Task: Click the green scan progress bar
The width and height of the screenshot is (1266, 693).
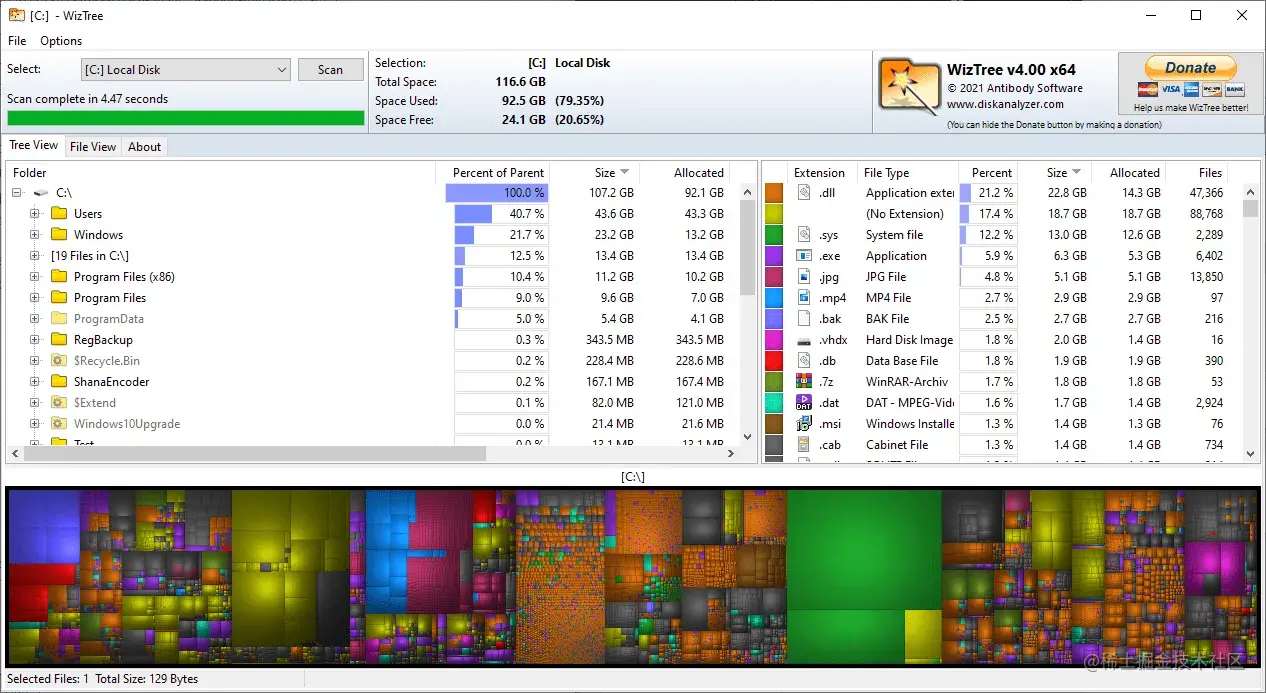Action: coord(185,117)
